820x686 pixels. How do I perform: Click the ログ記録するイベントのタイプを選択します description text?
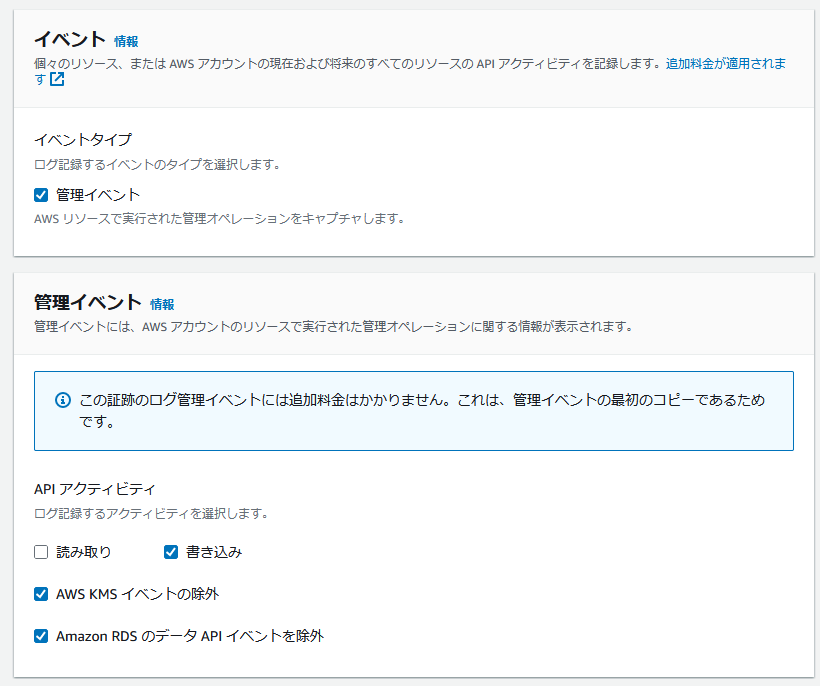[157, 164]
